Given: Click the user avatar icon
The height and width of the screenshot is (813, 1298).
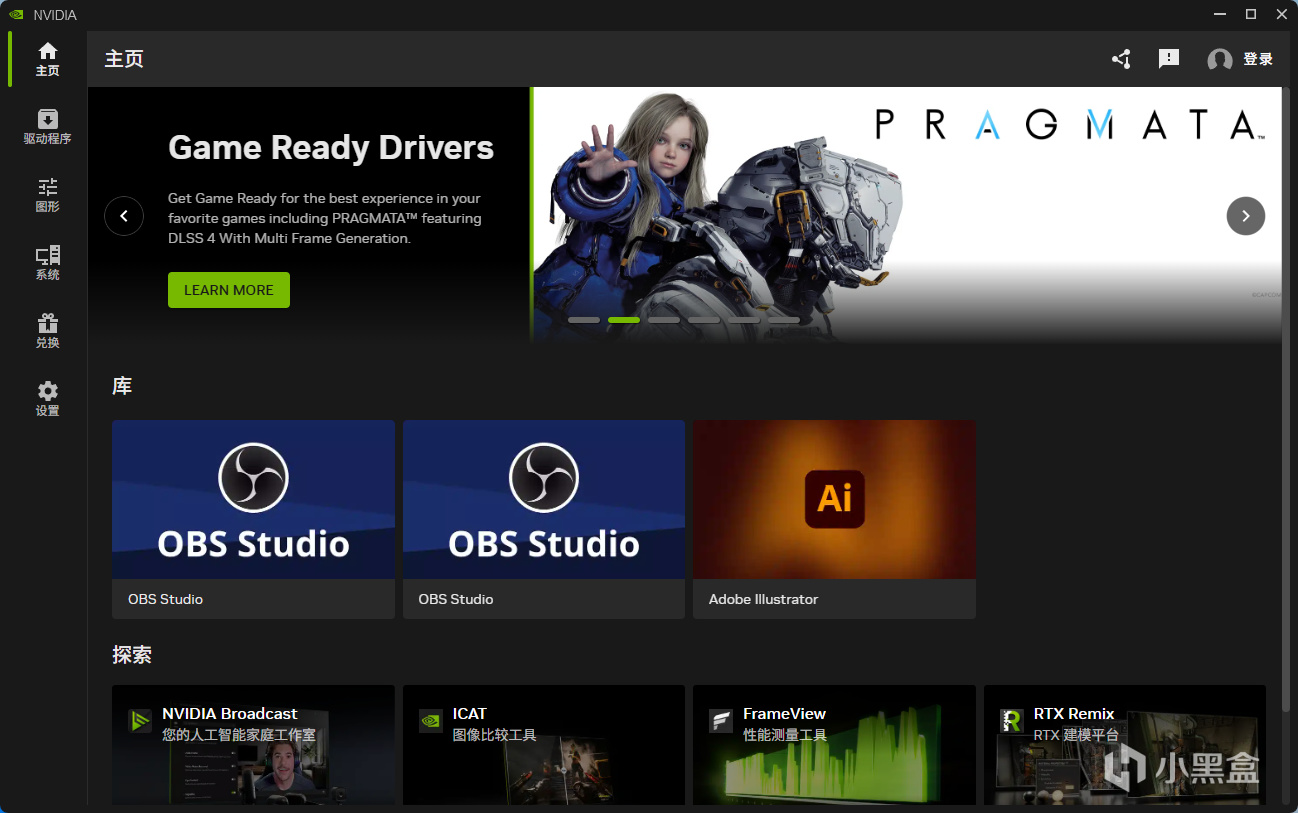Looking at the screenshot, I should (x=1219, y=60).
